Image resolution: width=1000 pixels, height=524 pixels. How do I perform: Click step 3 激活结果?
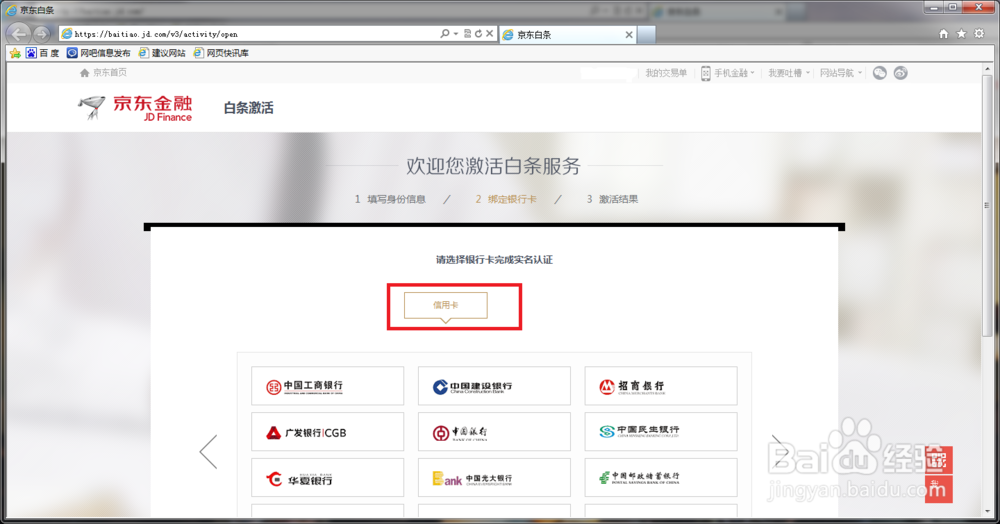click(612, 199)
